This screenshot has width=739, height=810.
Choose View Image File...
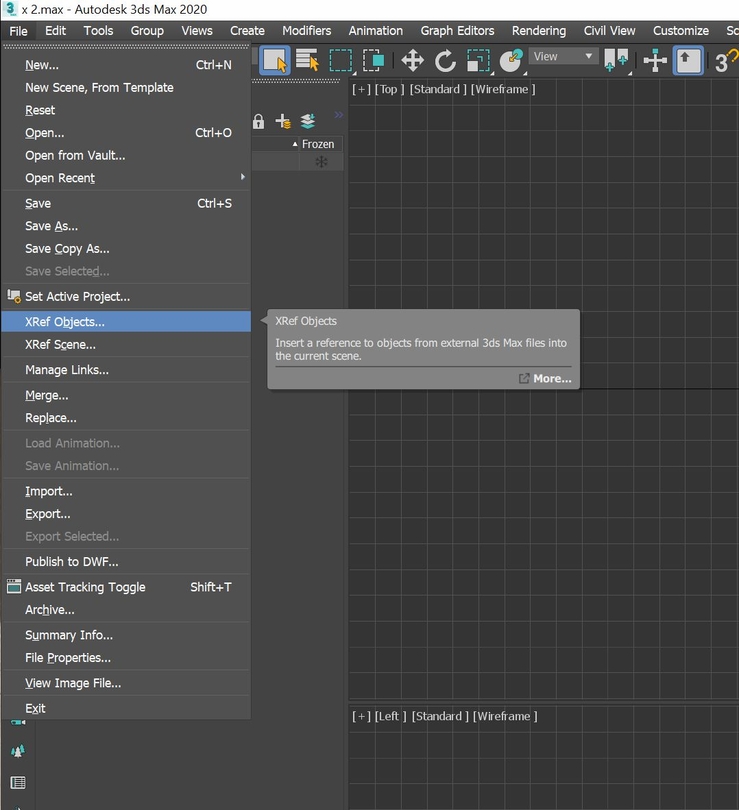pyautogui.click(x=127, y=683)
